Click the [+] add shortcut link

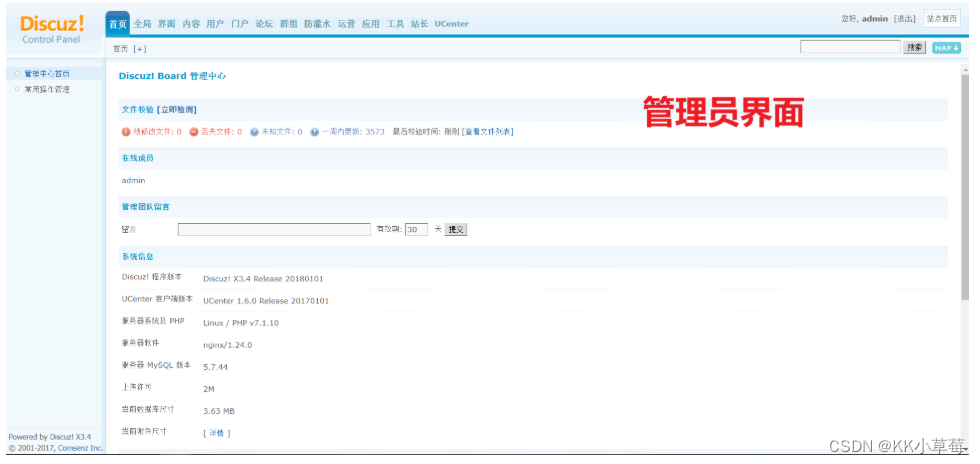(x=140, y=49)
